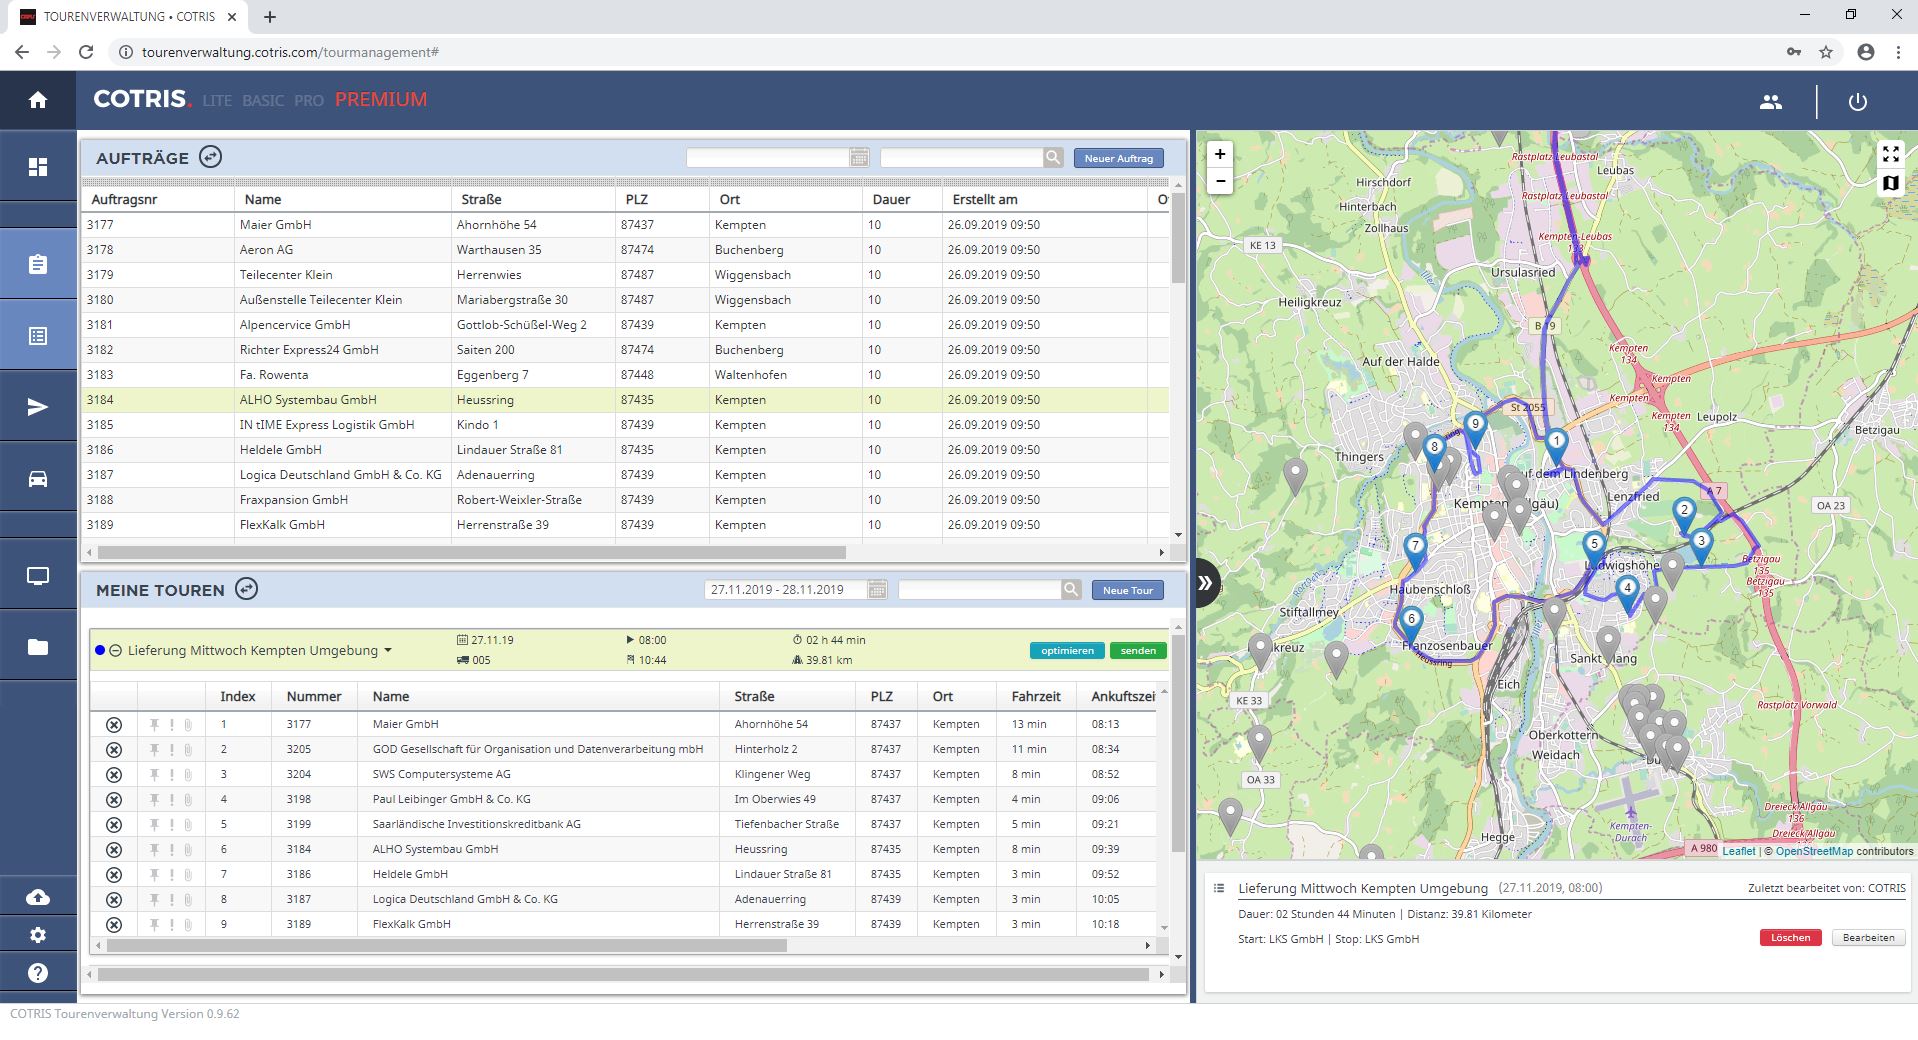Open the map layer icon
1918x1040 pixels.
(1890, 183)
